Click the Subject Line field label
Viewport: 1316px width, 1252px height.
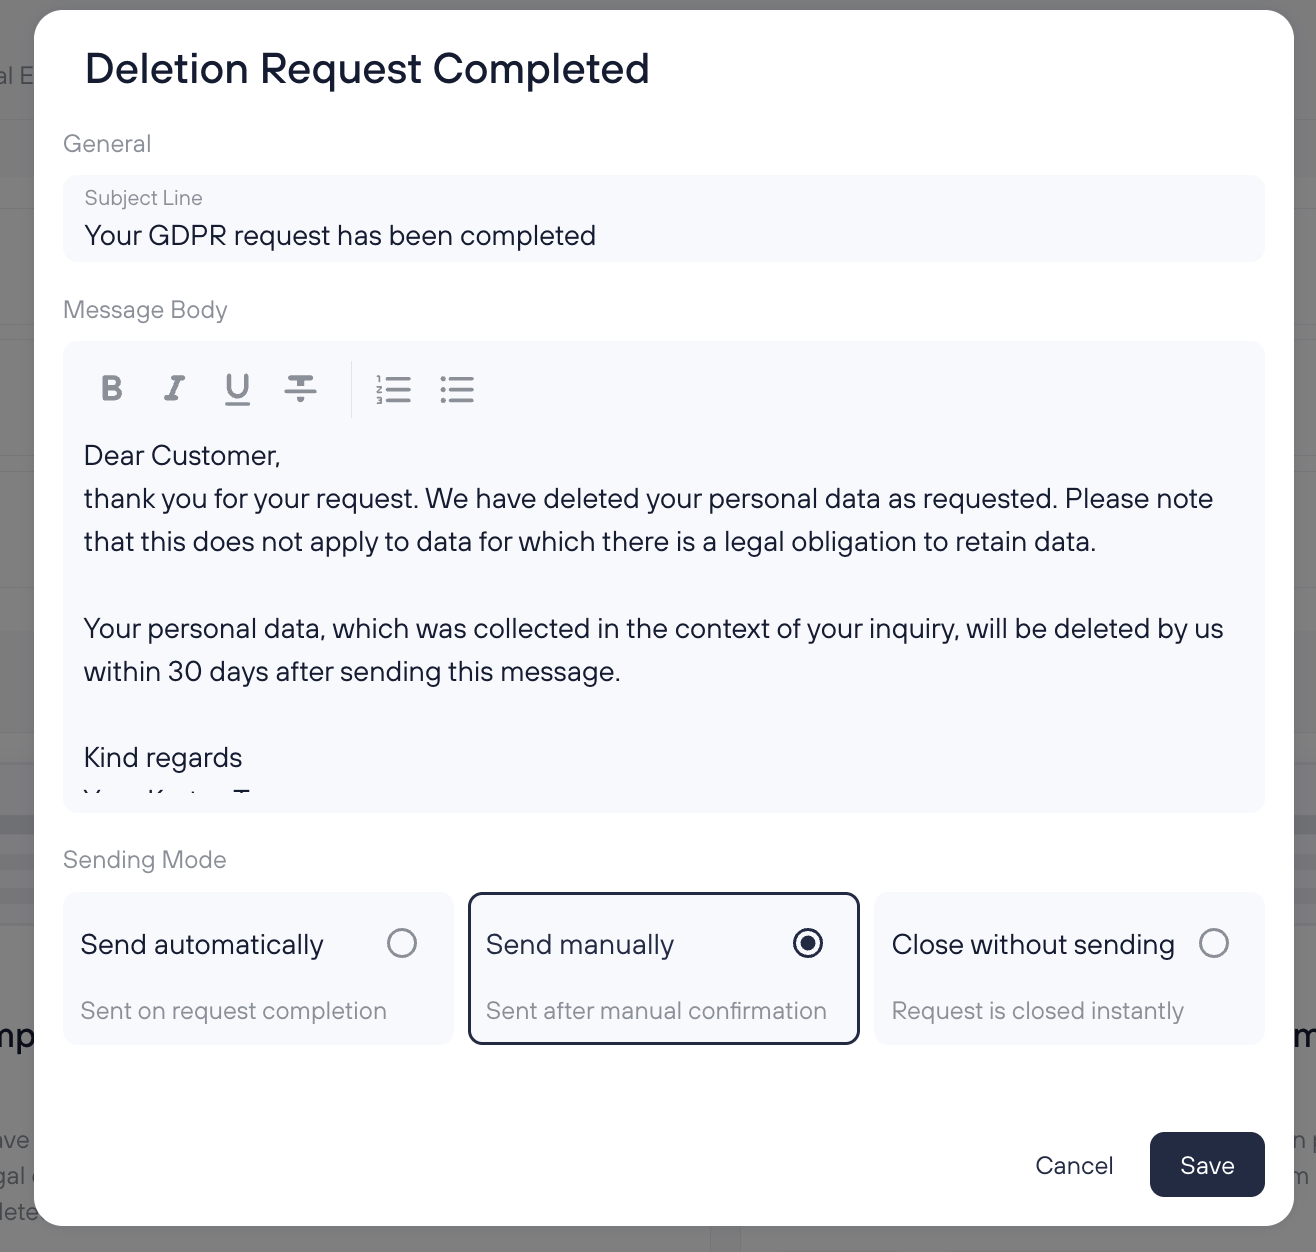pos(143,198)
